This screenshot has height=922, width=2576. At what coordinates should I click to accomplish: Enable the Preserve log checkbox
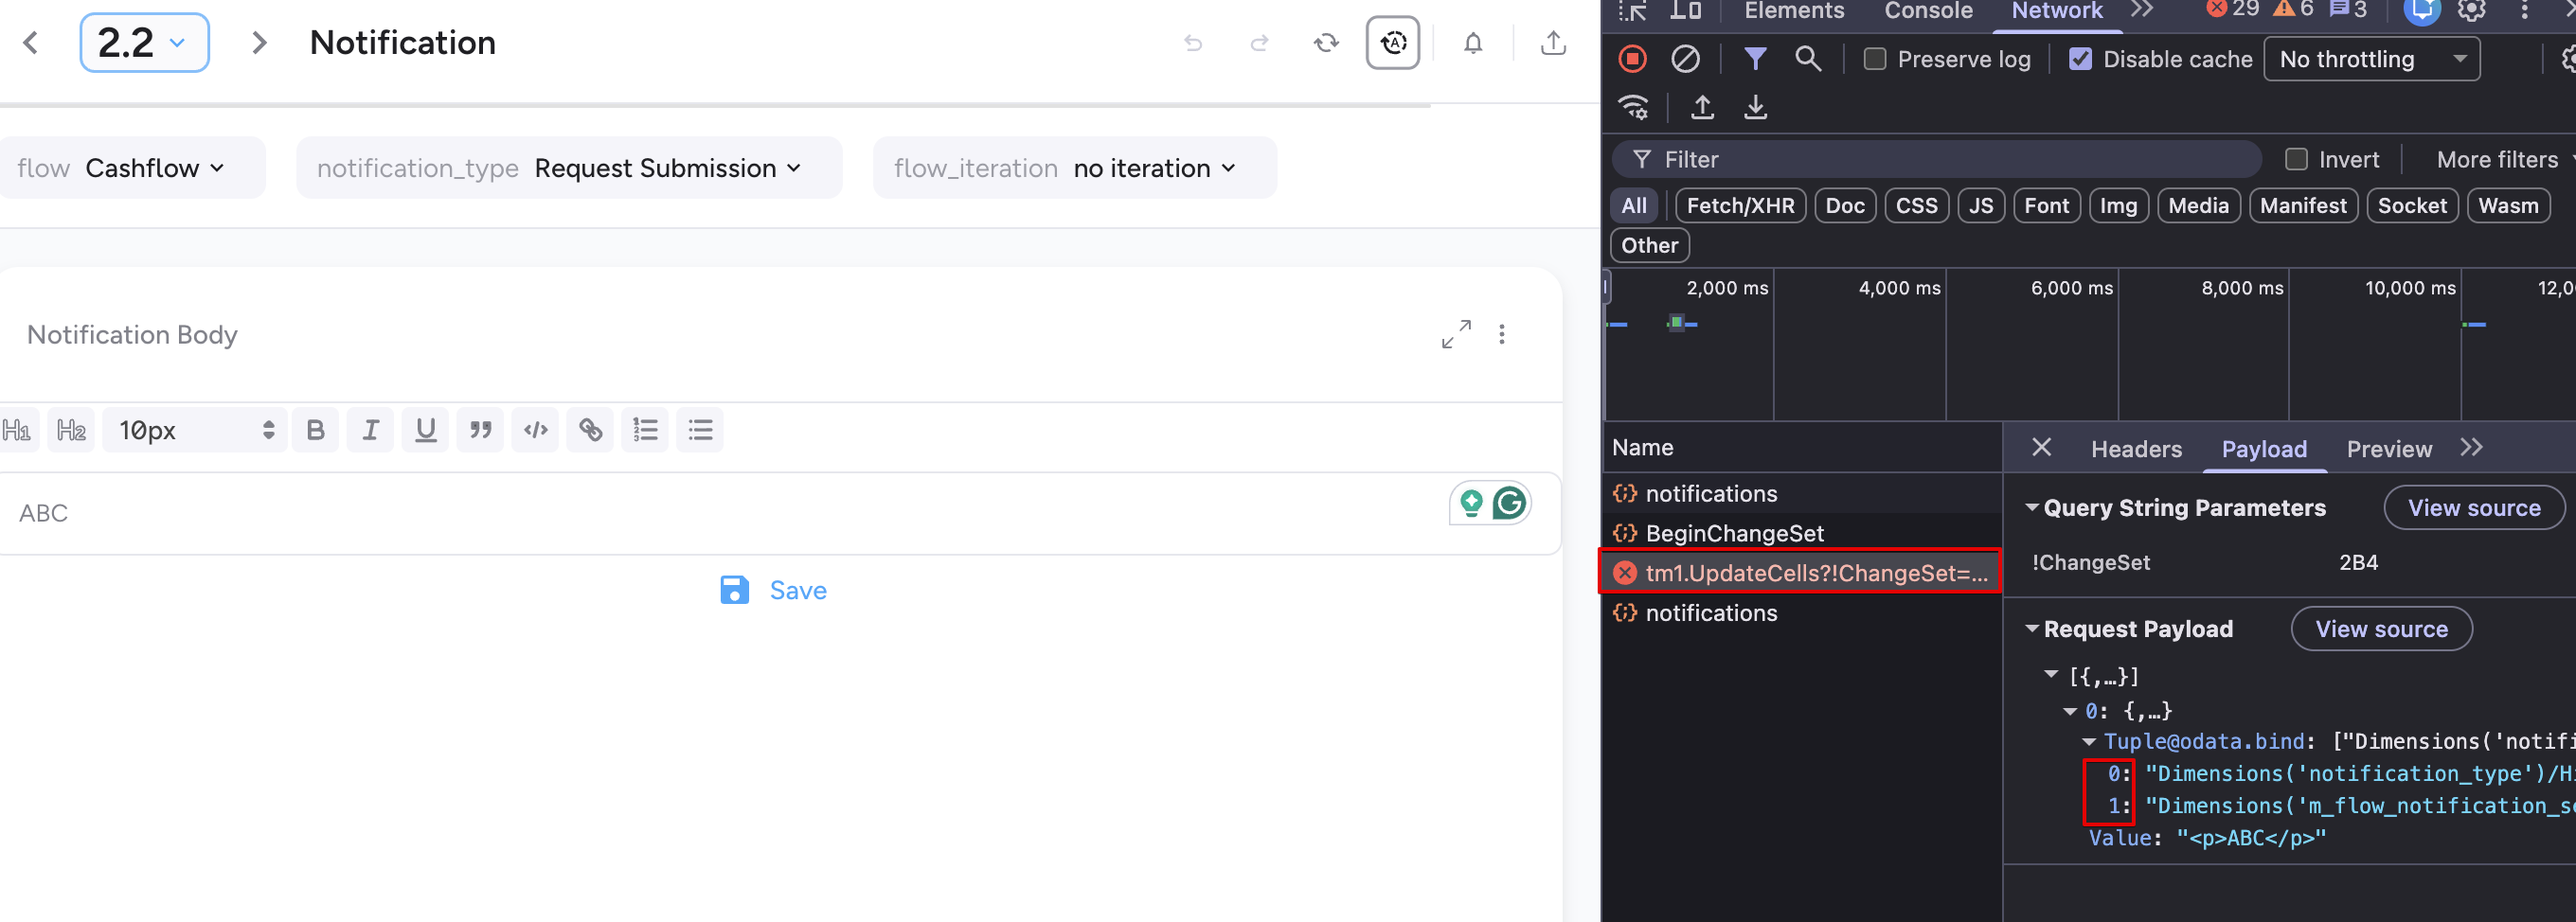(1875, 59)
